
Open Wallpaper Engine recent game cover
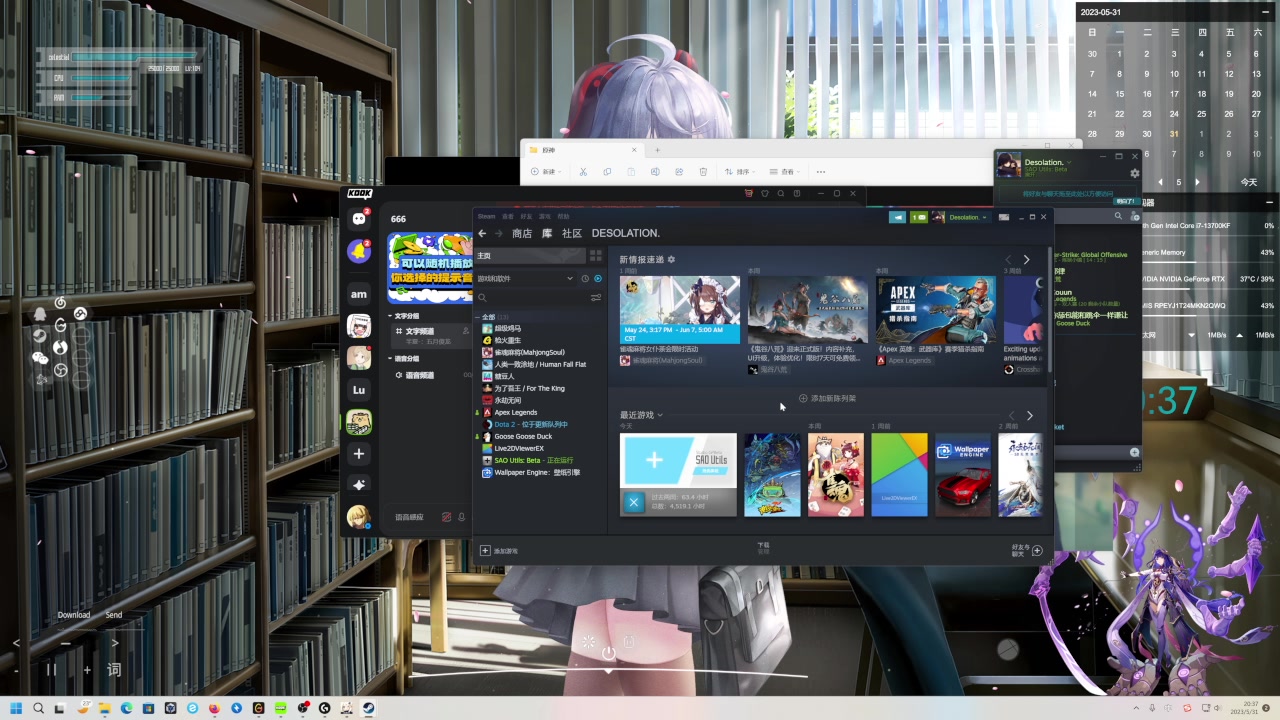pyautogui.click(x=963, y=475)
